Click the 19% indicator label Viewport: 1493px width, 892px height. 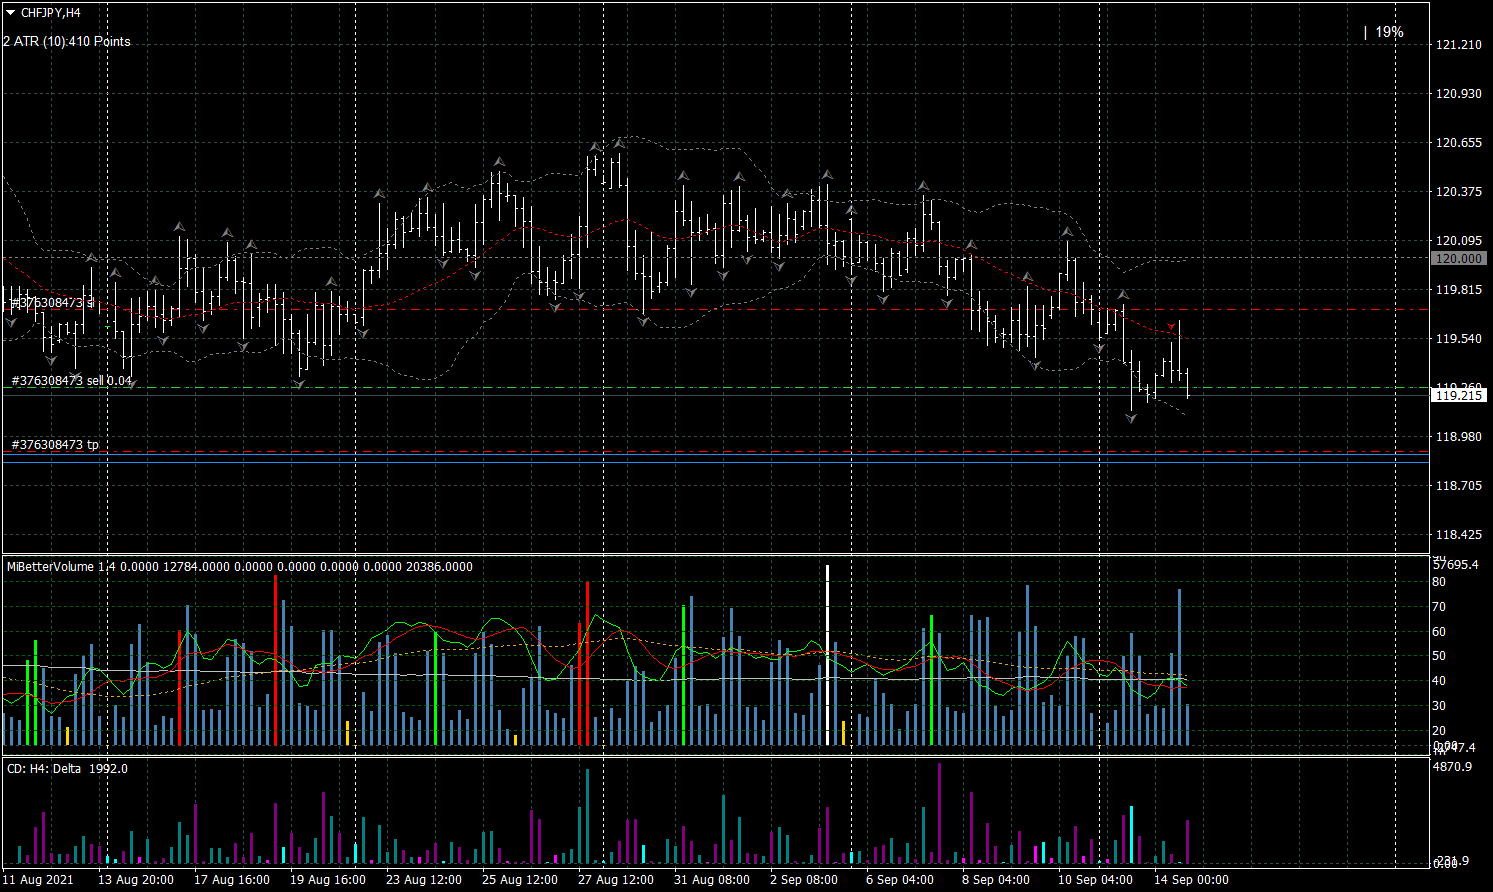pos(1388,32)
